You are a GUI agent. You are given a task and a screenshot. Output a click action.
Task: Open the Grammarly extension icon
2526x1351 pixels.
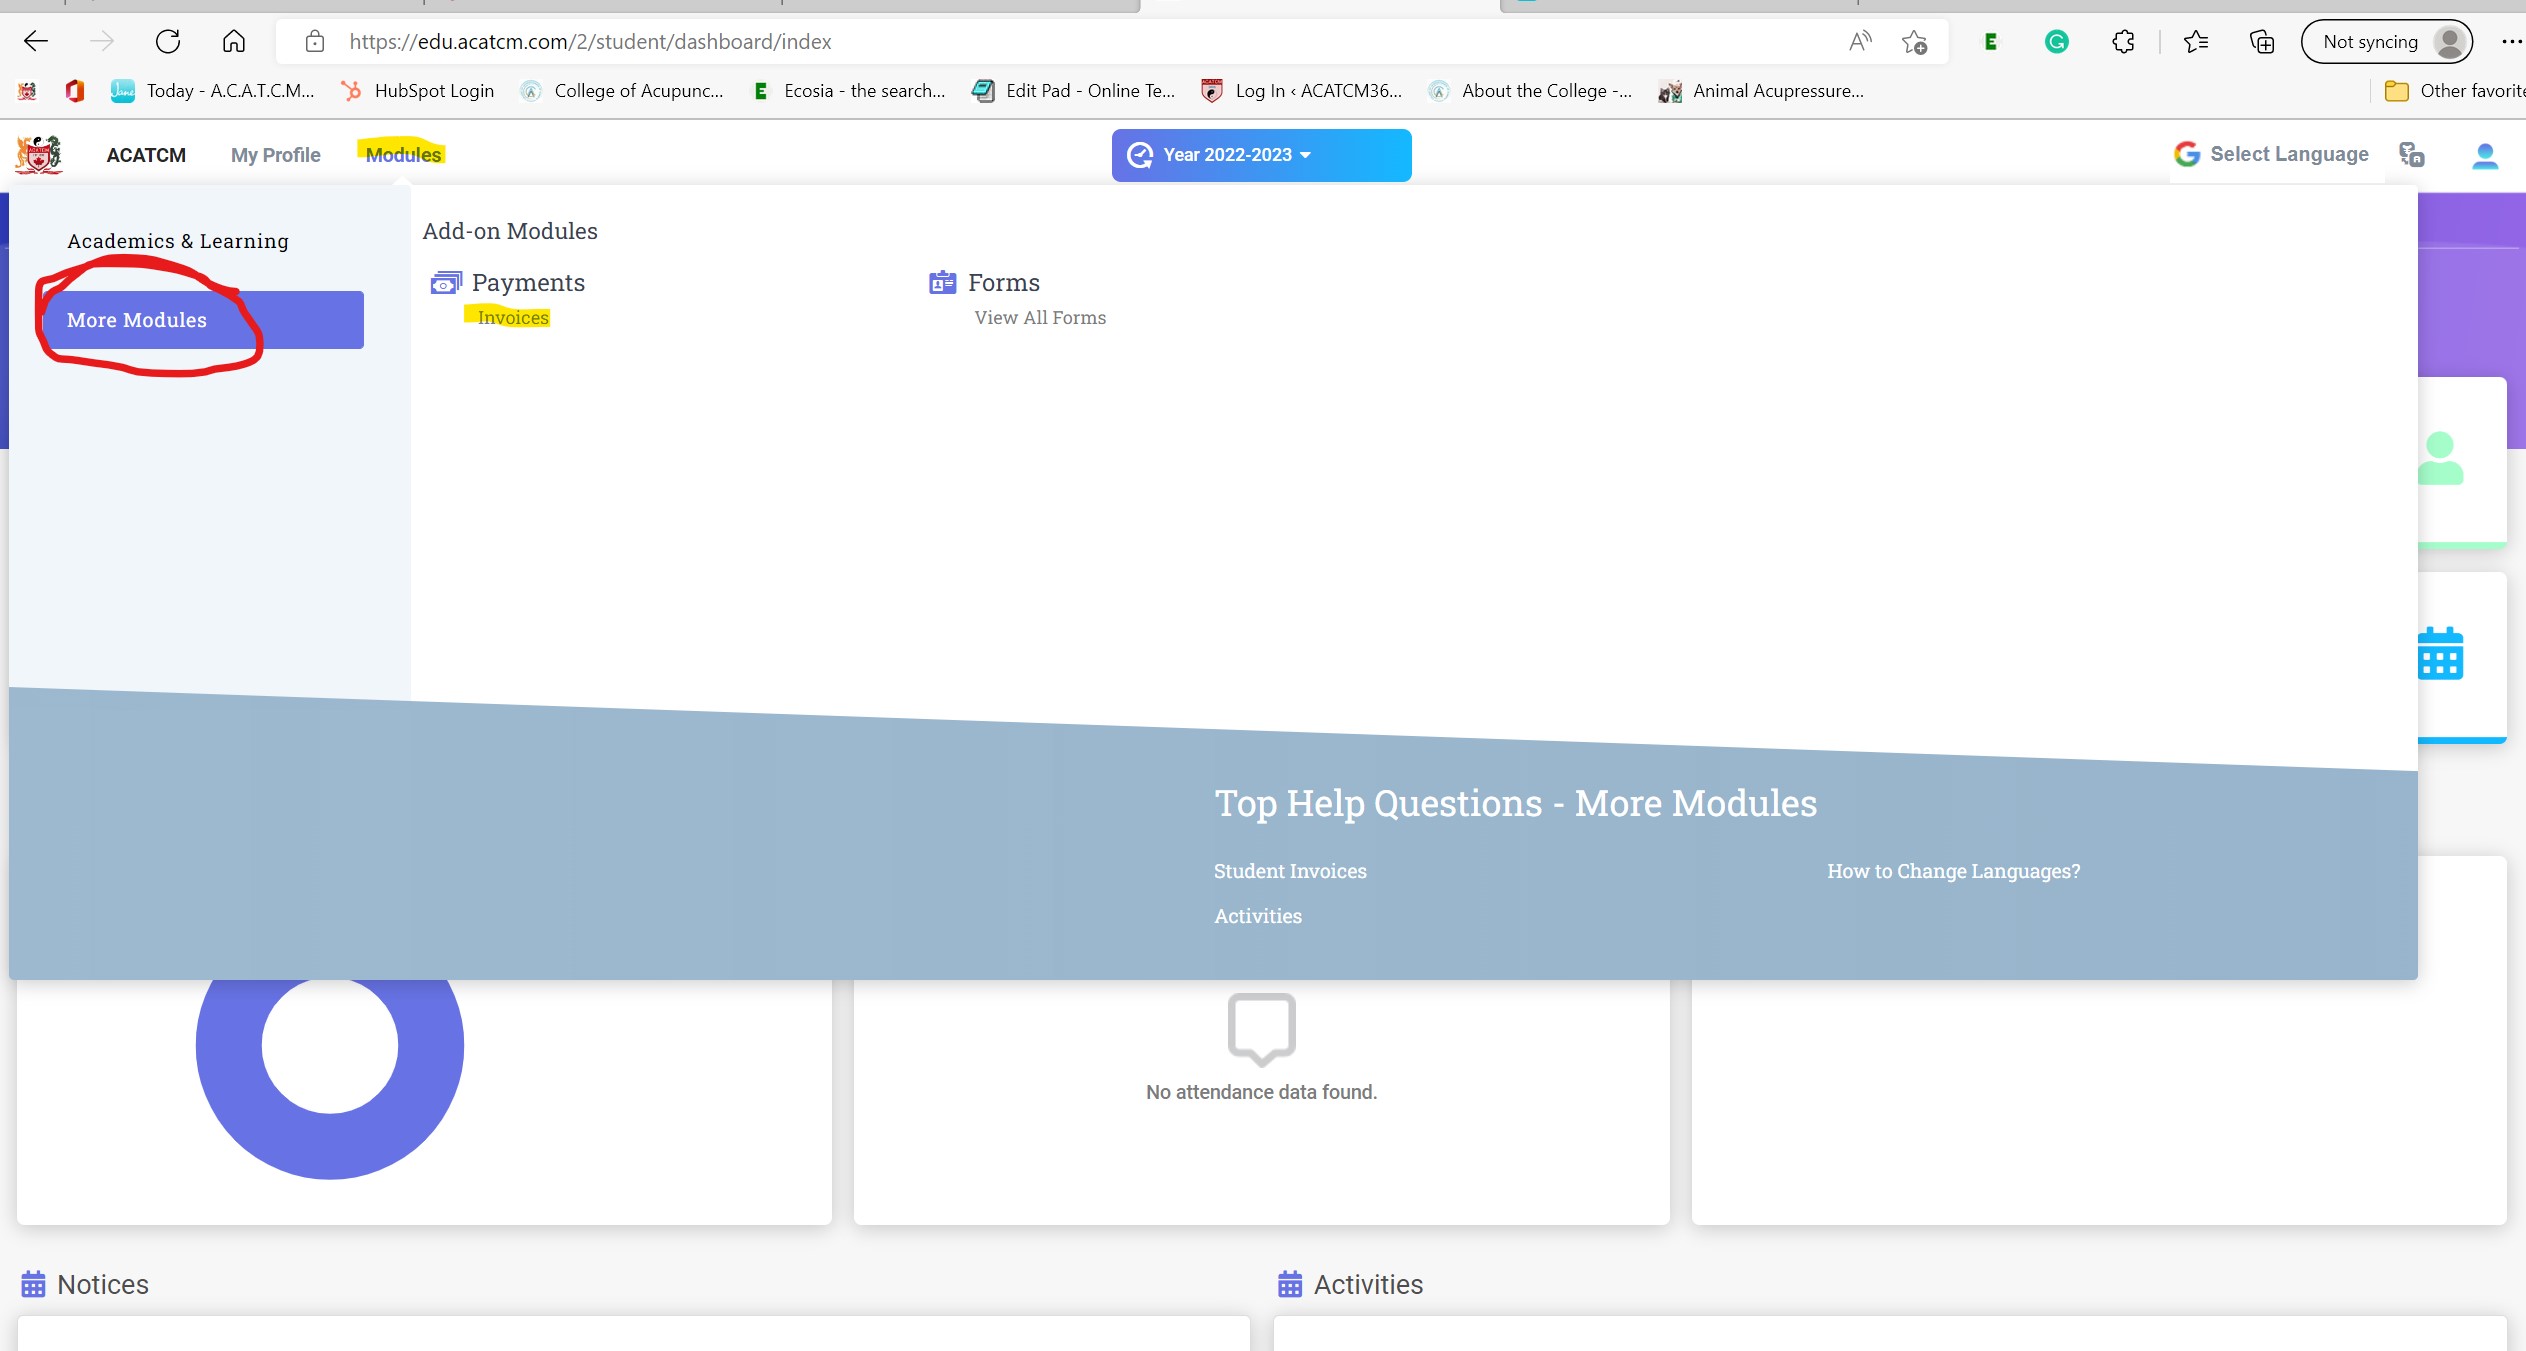tap(2057, 41)
